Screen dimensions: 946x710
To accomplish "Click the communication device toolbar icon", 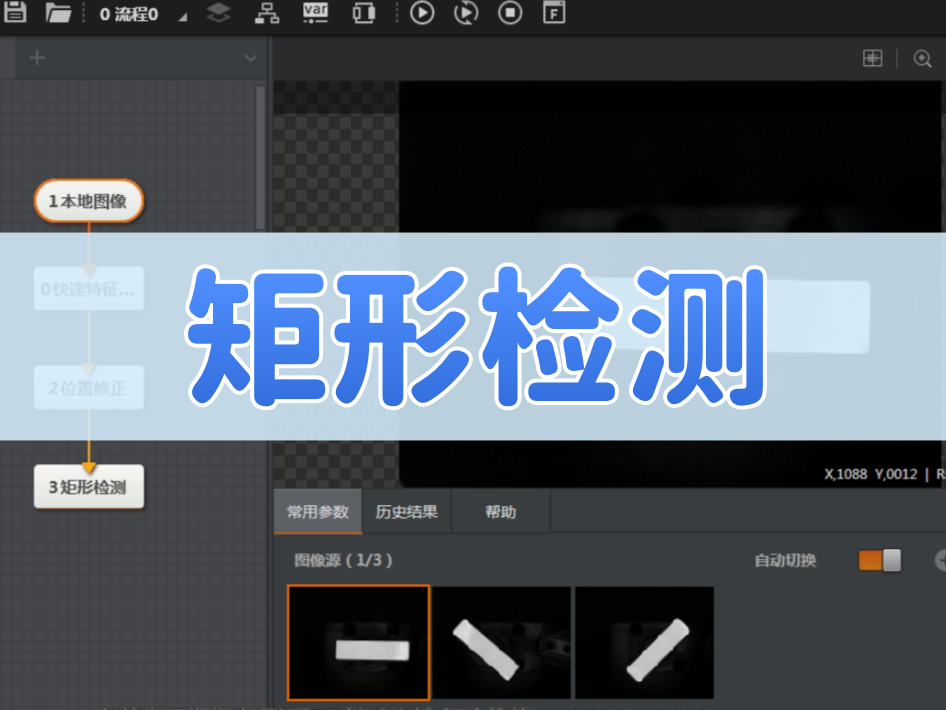I will (x=363, y=13).
